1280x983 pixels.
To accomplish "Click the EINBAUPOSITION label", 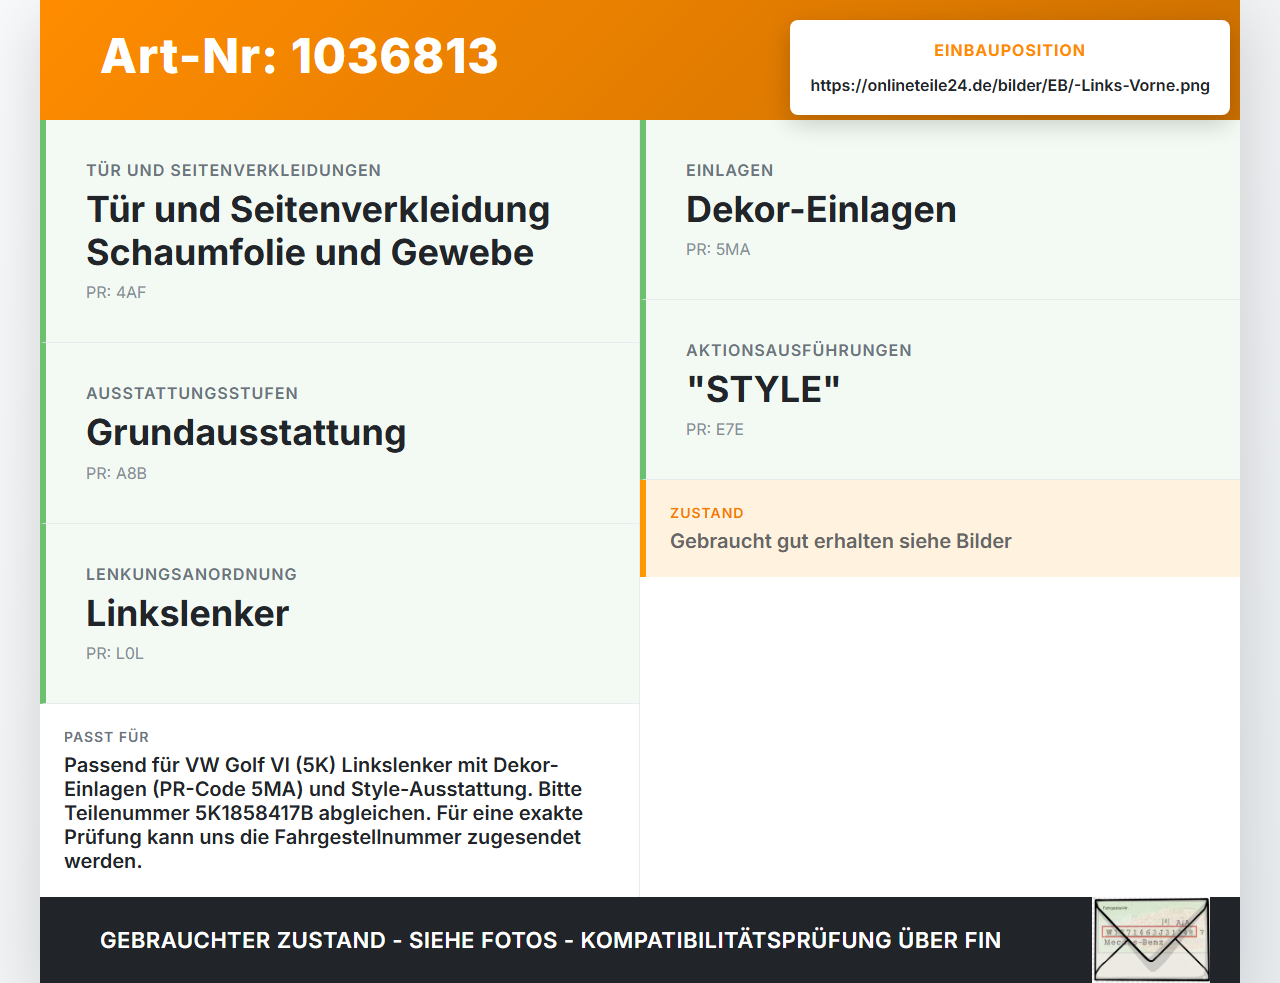I will [x=1010, y=50].
